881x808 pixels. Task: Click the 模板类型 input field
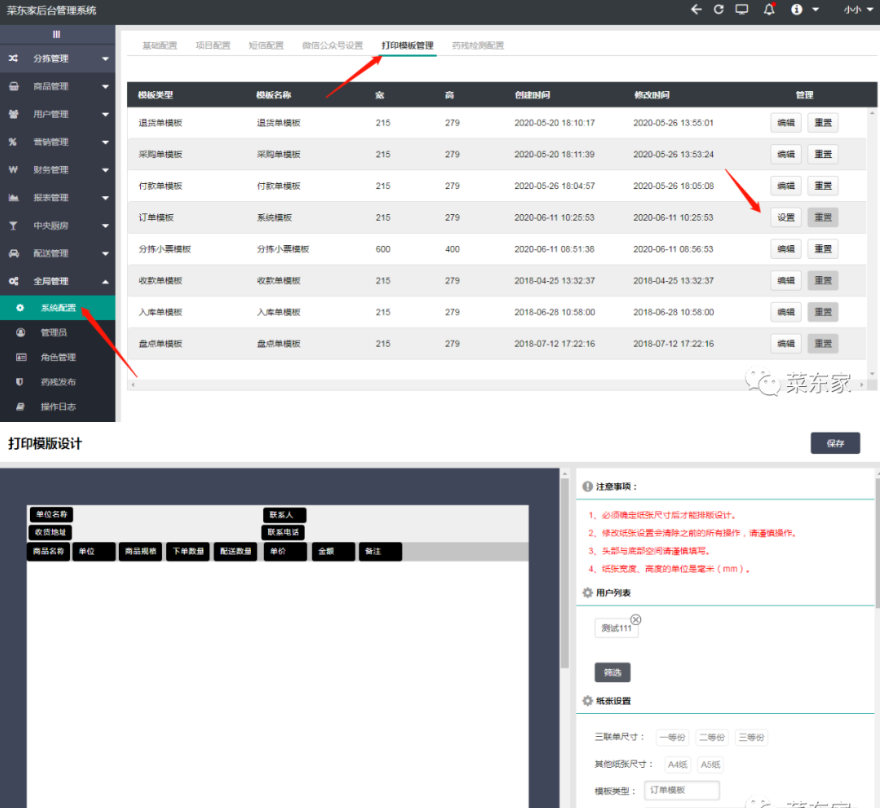(x=682, y=791)
